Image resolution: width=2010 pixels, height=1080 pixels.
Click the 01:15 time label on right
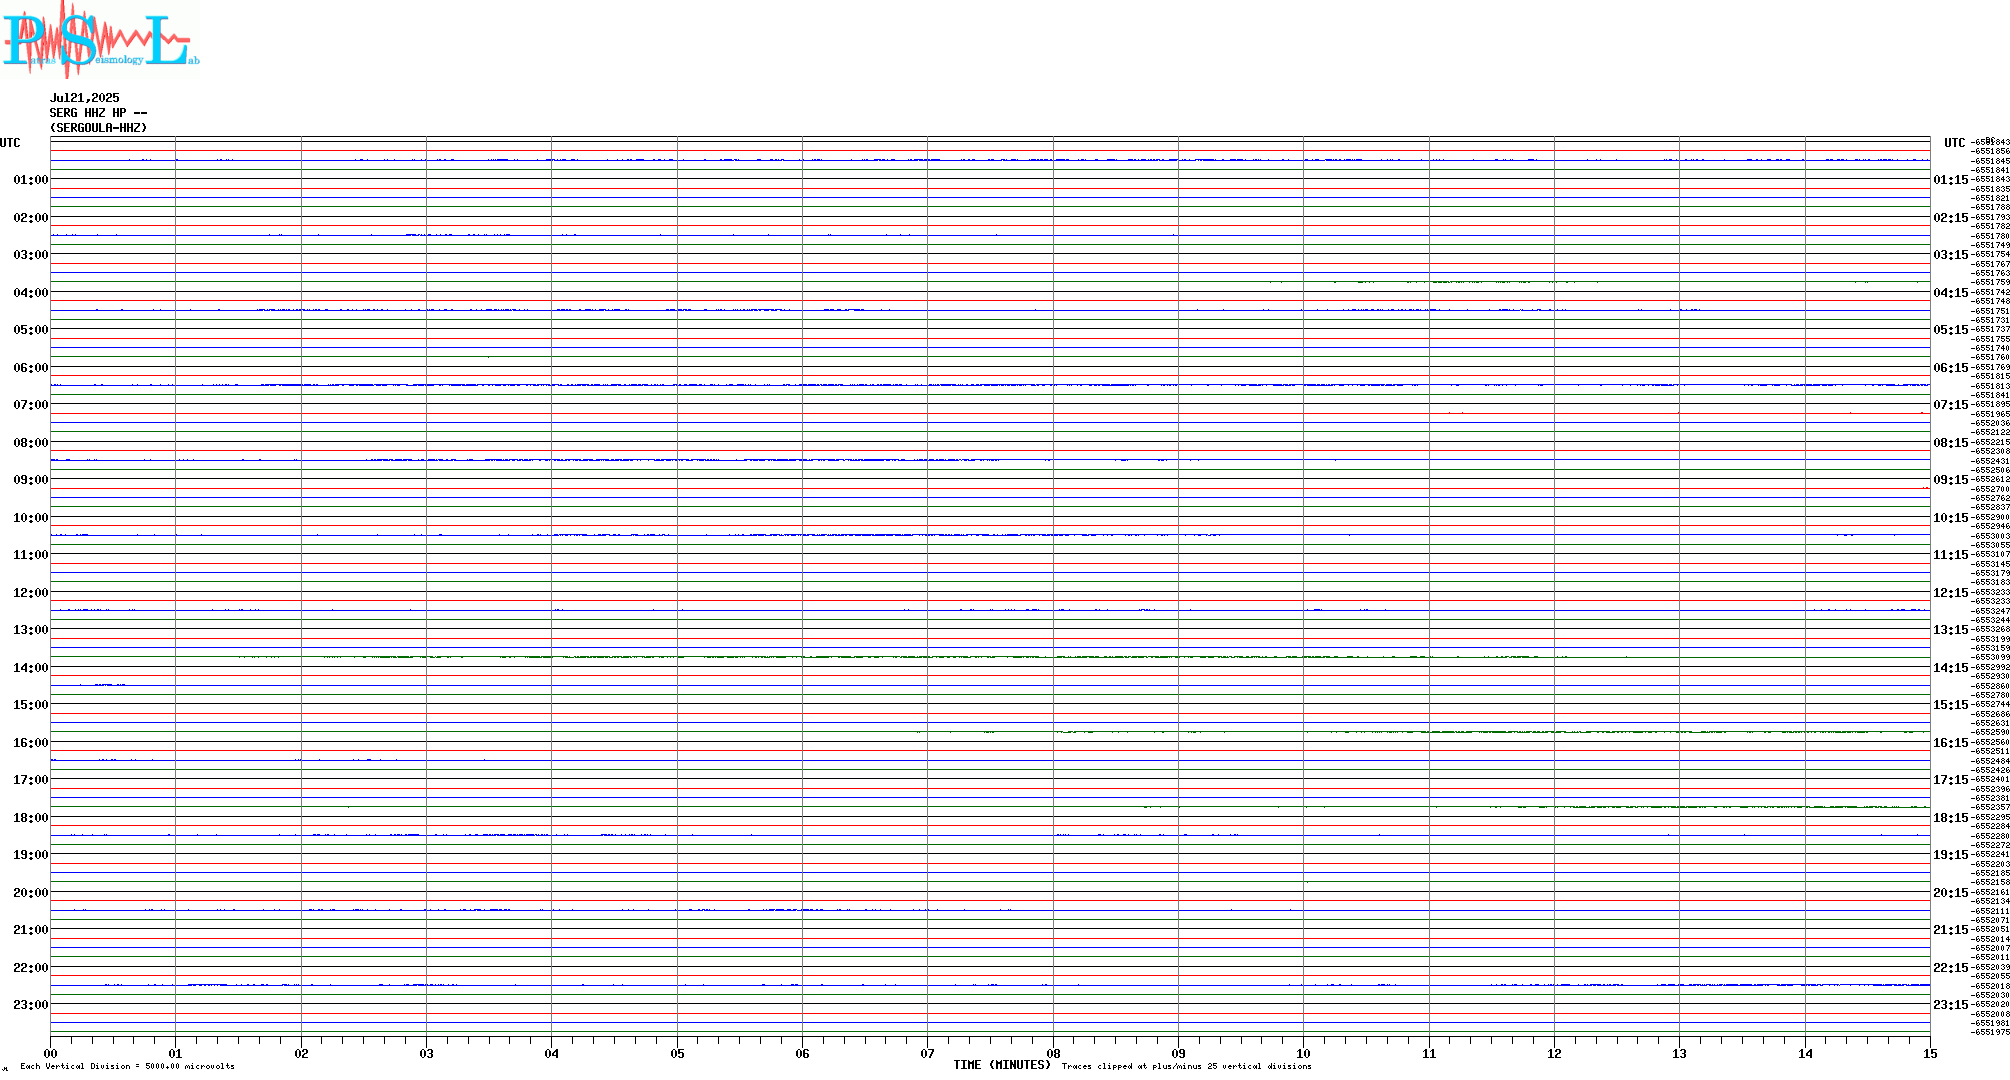click(x=1951, y=180)
